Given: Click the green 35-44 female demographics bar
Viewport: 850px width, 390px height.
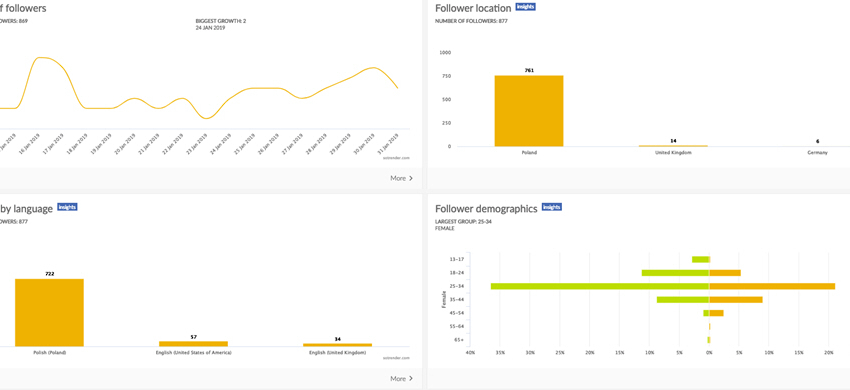Looking at the screenshot, I should coord(683,299).
